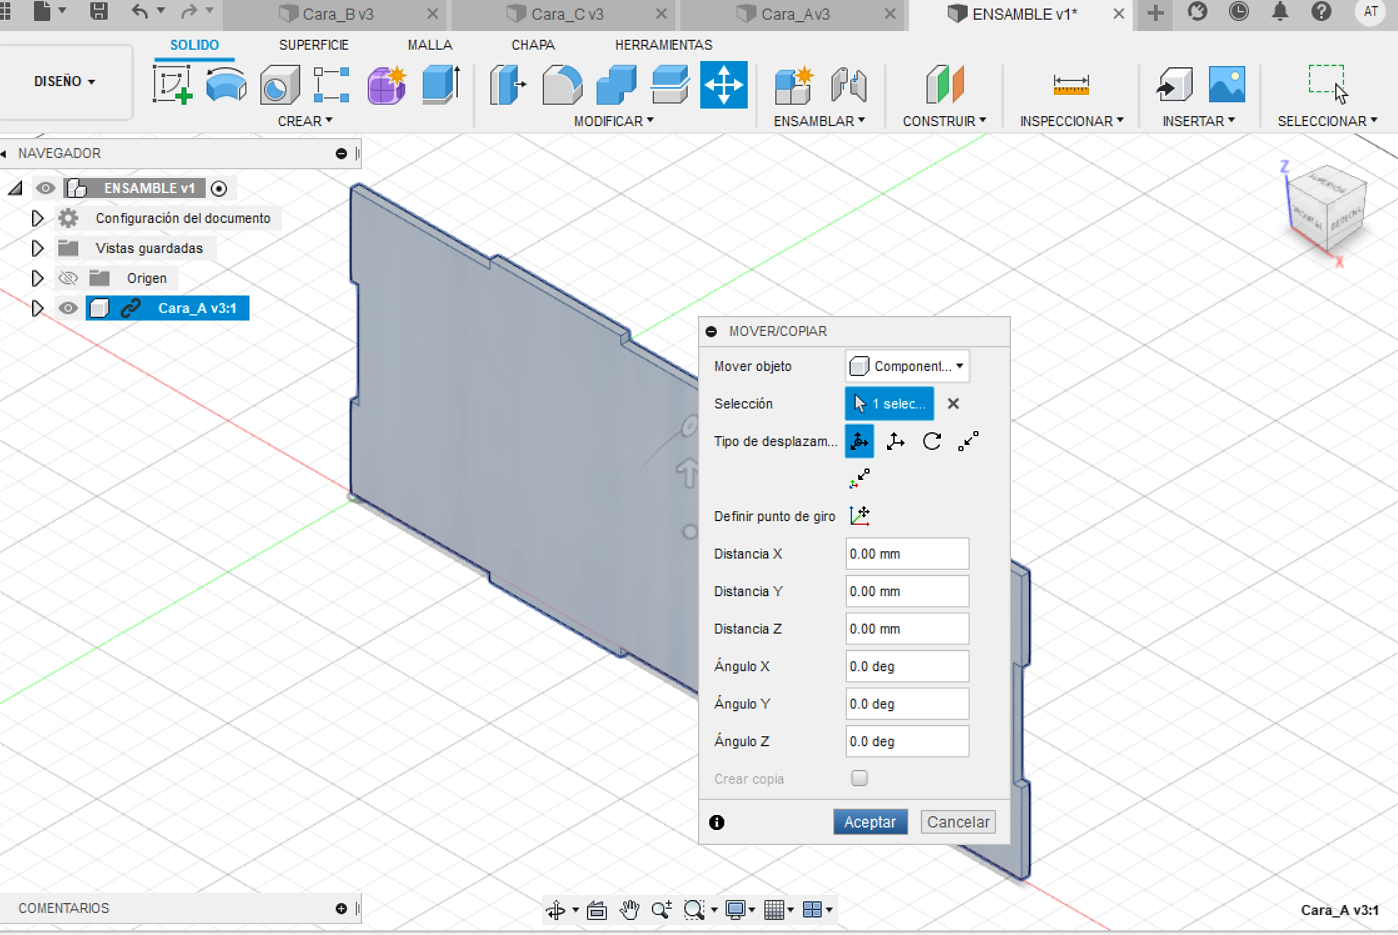Screen dimensions: 1398x935
Task: Select the Create Sketch tool
Action: coord(172,84)
